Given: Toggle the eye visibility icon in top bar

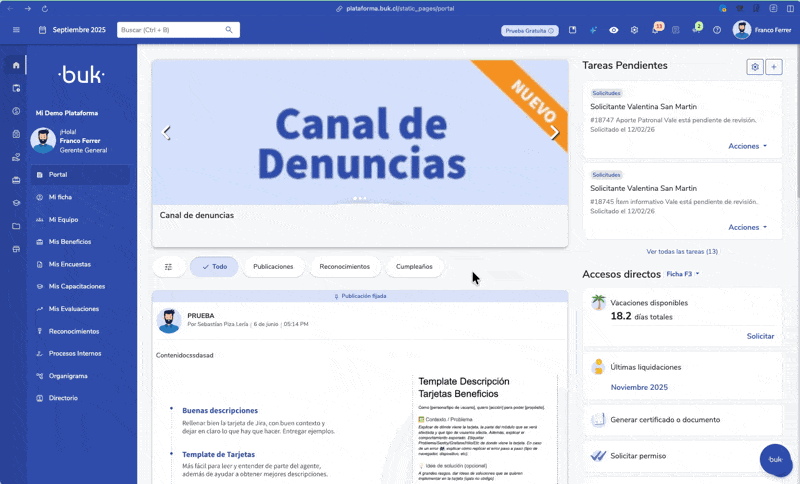Looking at the screenshot, I should [x=614, y=30].
